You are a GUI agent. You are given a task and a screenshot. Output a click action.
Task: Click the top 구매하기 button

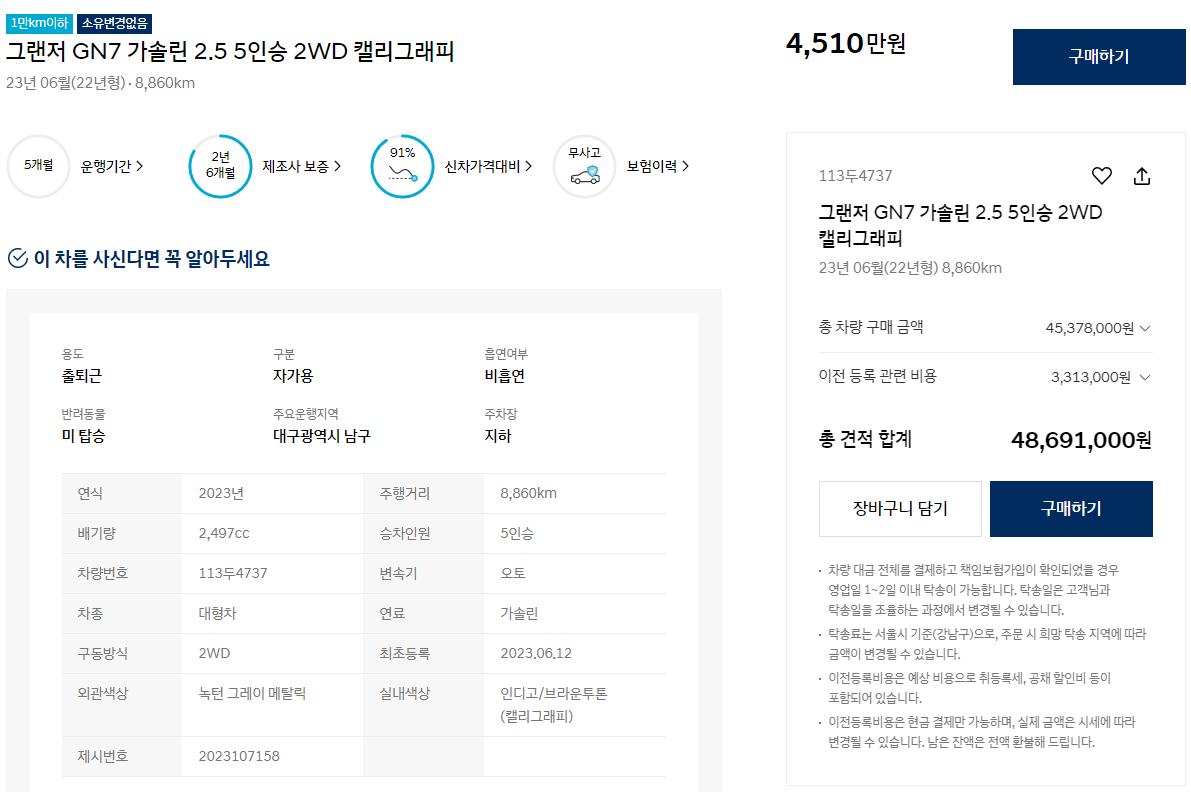[x=1098, y=57]
